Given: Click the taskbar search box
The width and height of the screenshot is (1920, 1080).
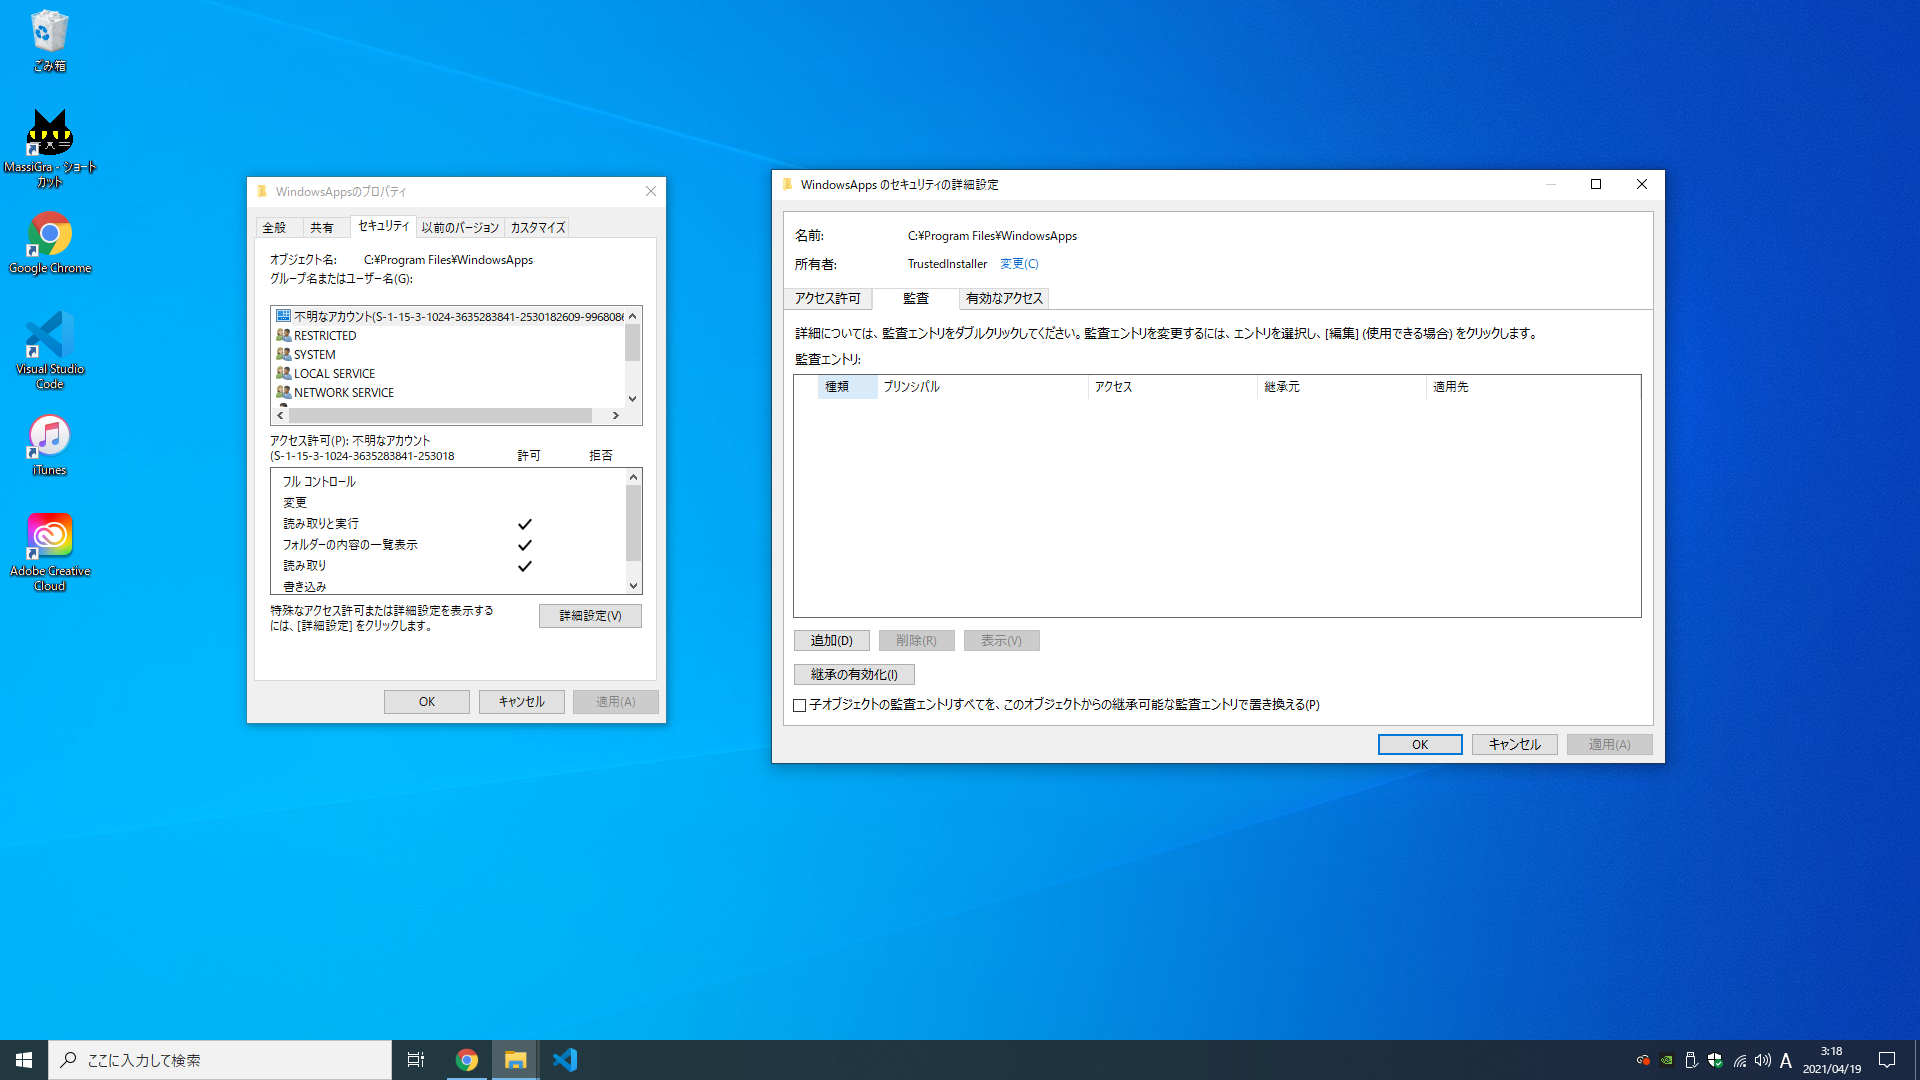Looking at the screenshot, I should [220, 1060].
